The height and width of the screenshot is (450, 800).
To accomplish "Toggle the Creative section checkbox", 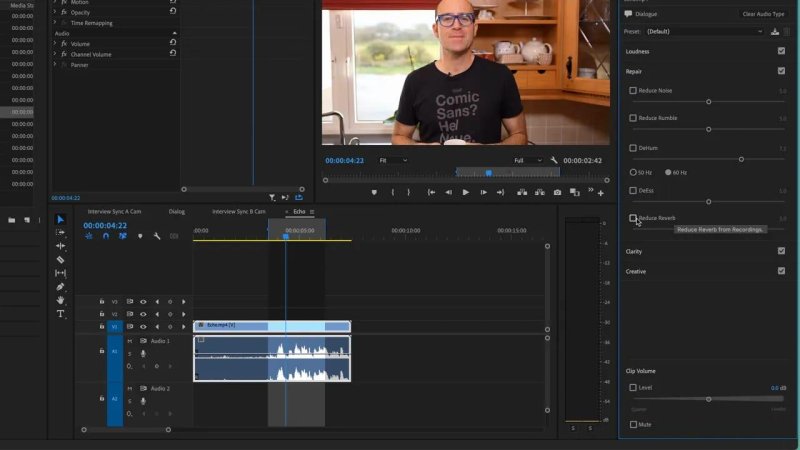I will coord(781,271).
